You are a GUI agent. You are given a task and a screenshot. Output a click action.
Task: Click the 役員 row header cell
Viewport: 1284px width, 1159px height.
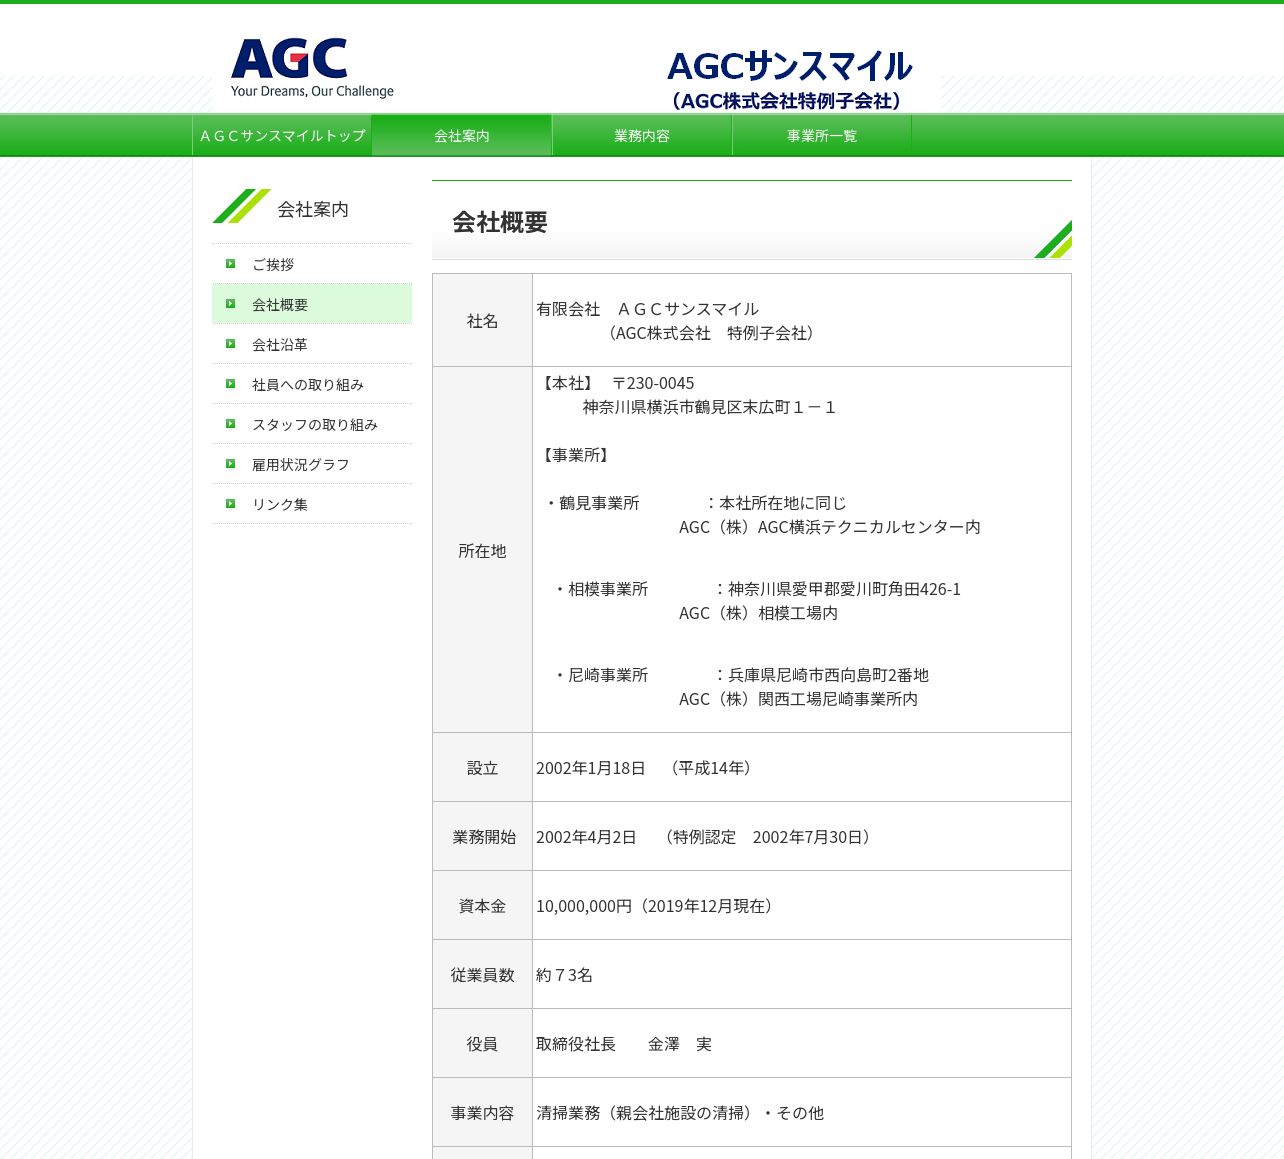(482, 1043)
